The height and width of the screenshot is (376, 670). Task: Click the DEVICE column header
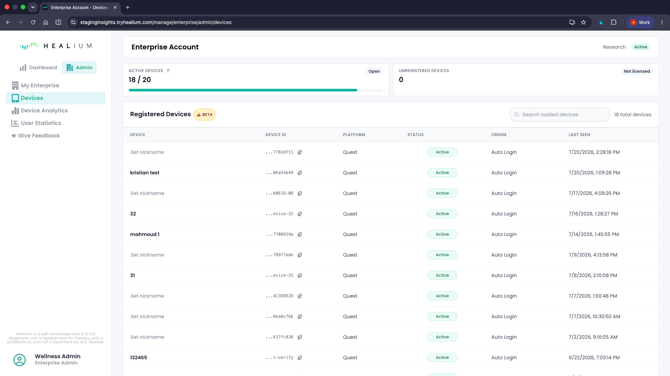coord(138,135)
